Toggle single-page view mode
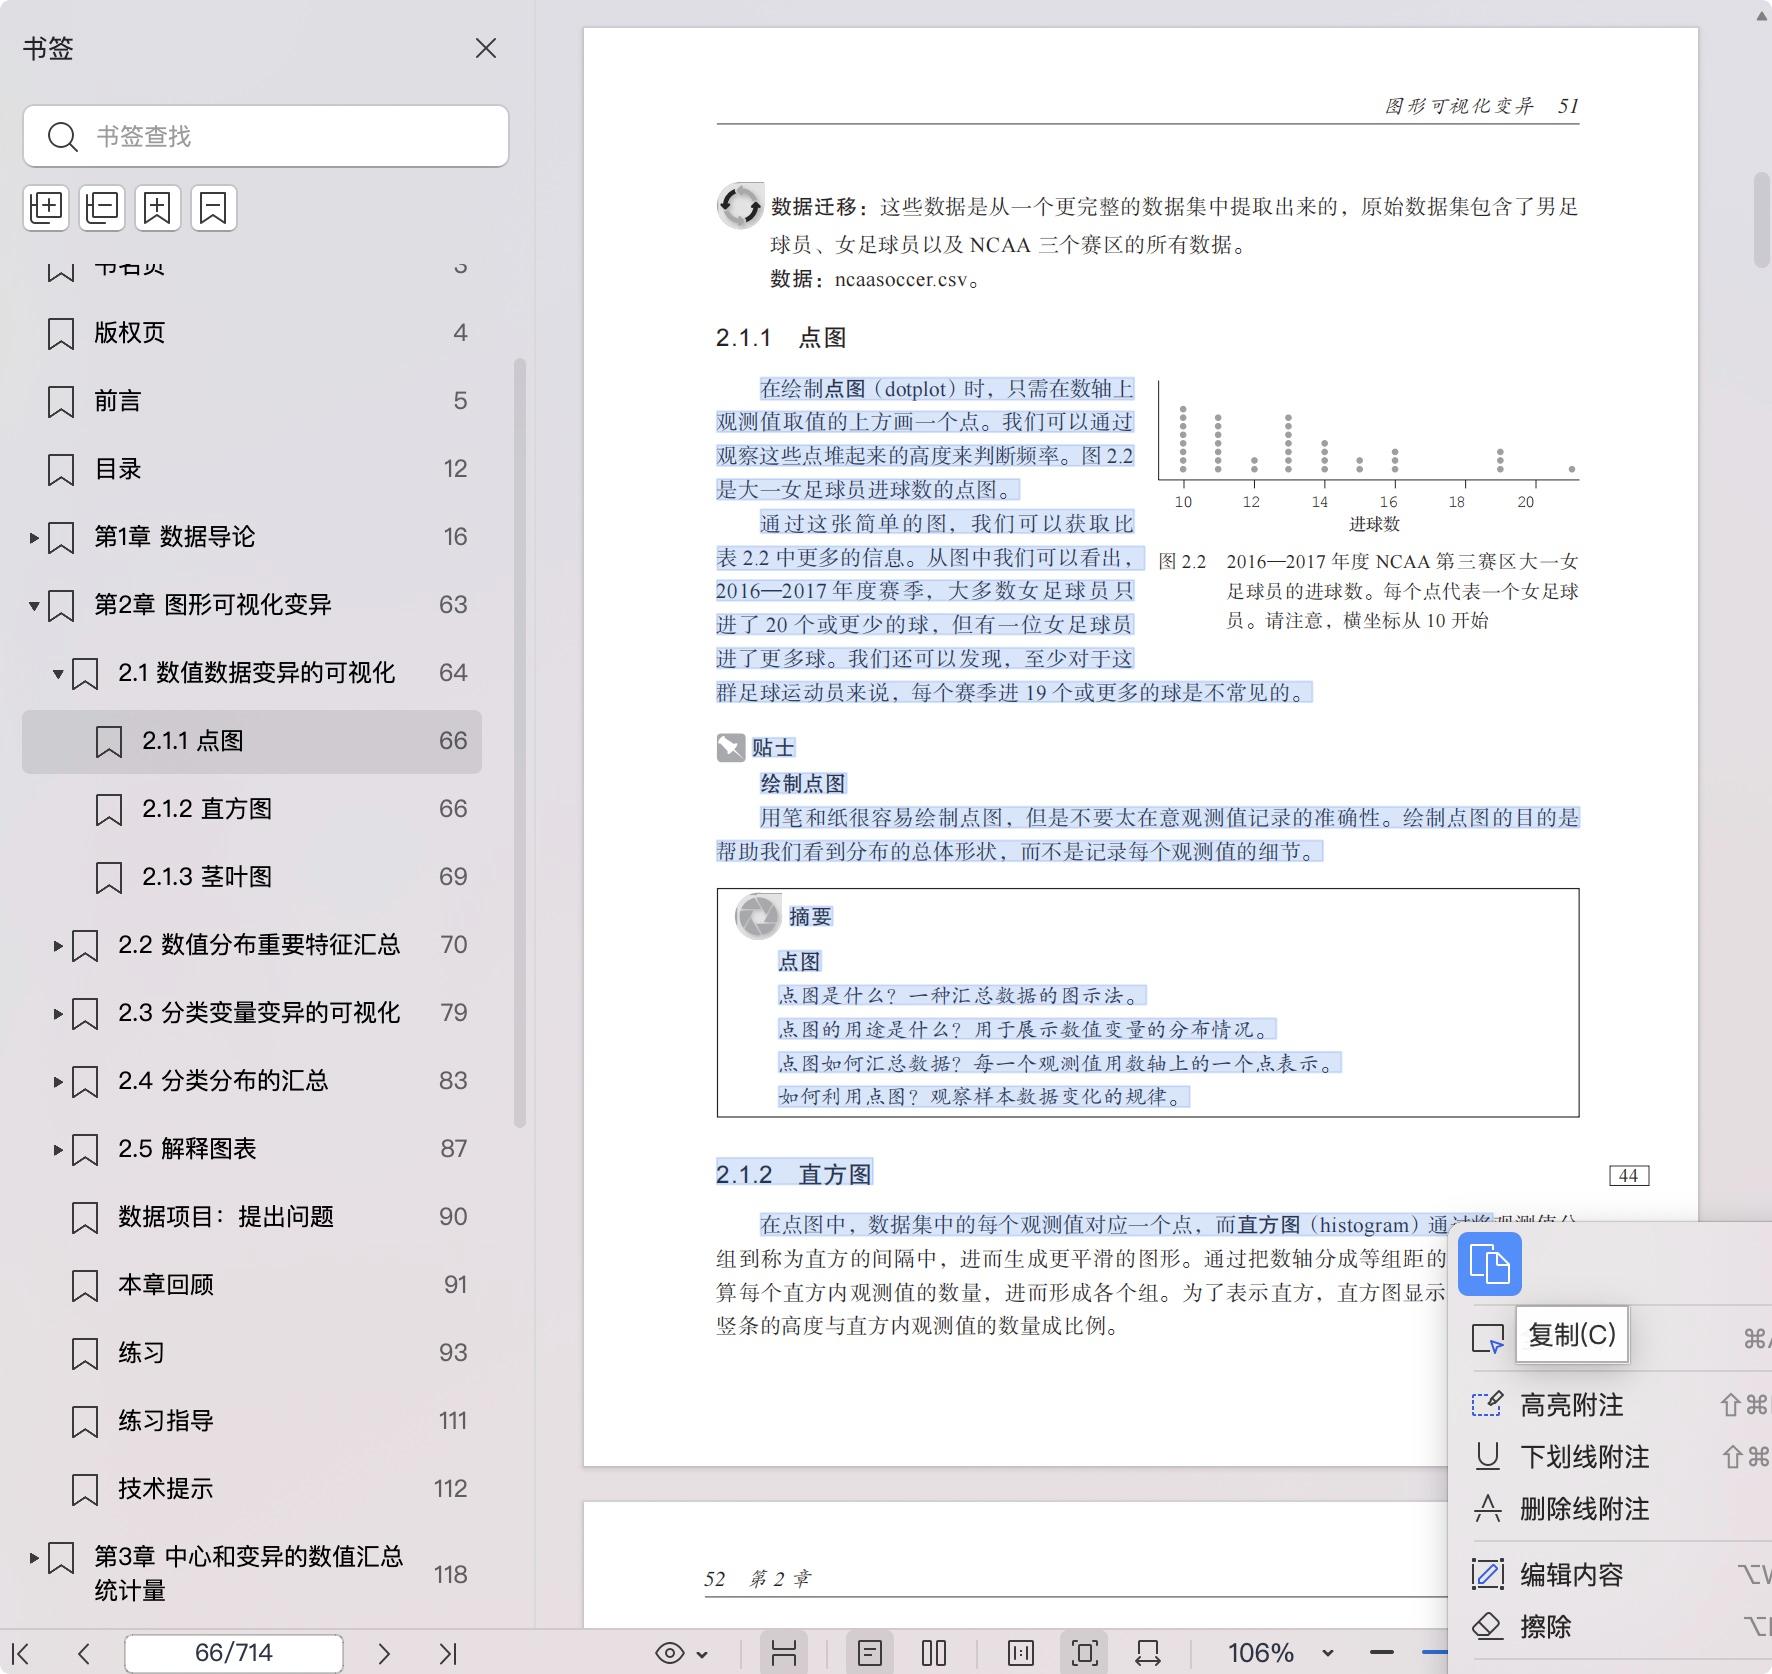 point(870,1654)
